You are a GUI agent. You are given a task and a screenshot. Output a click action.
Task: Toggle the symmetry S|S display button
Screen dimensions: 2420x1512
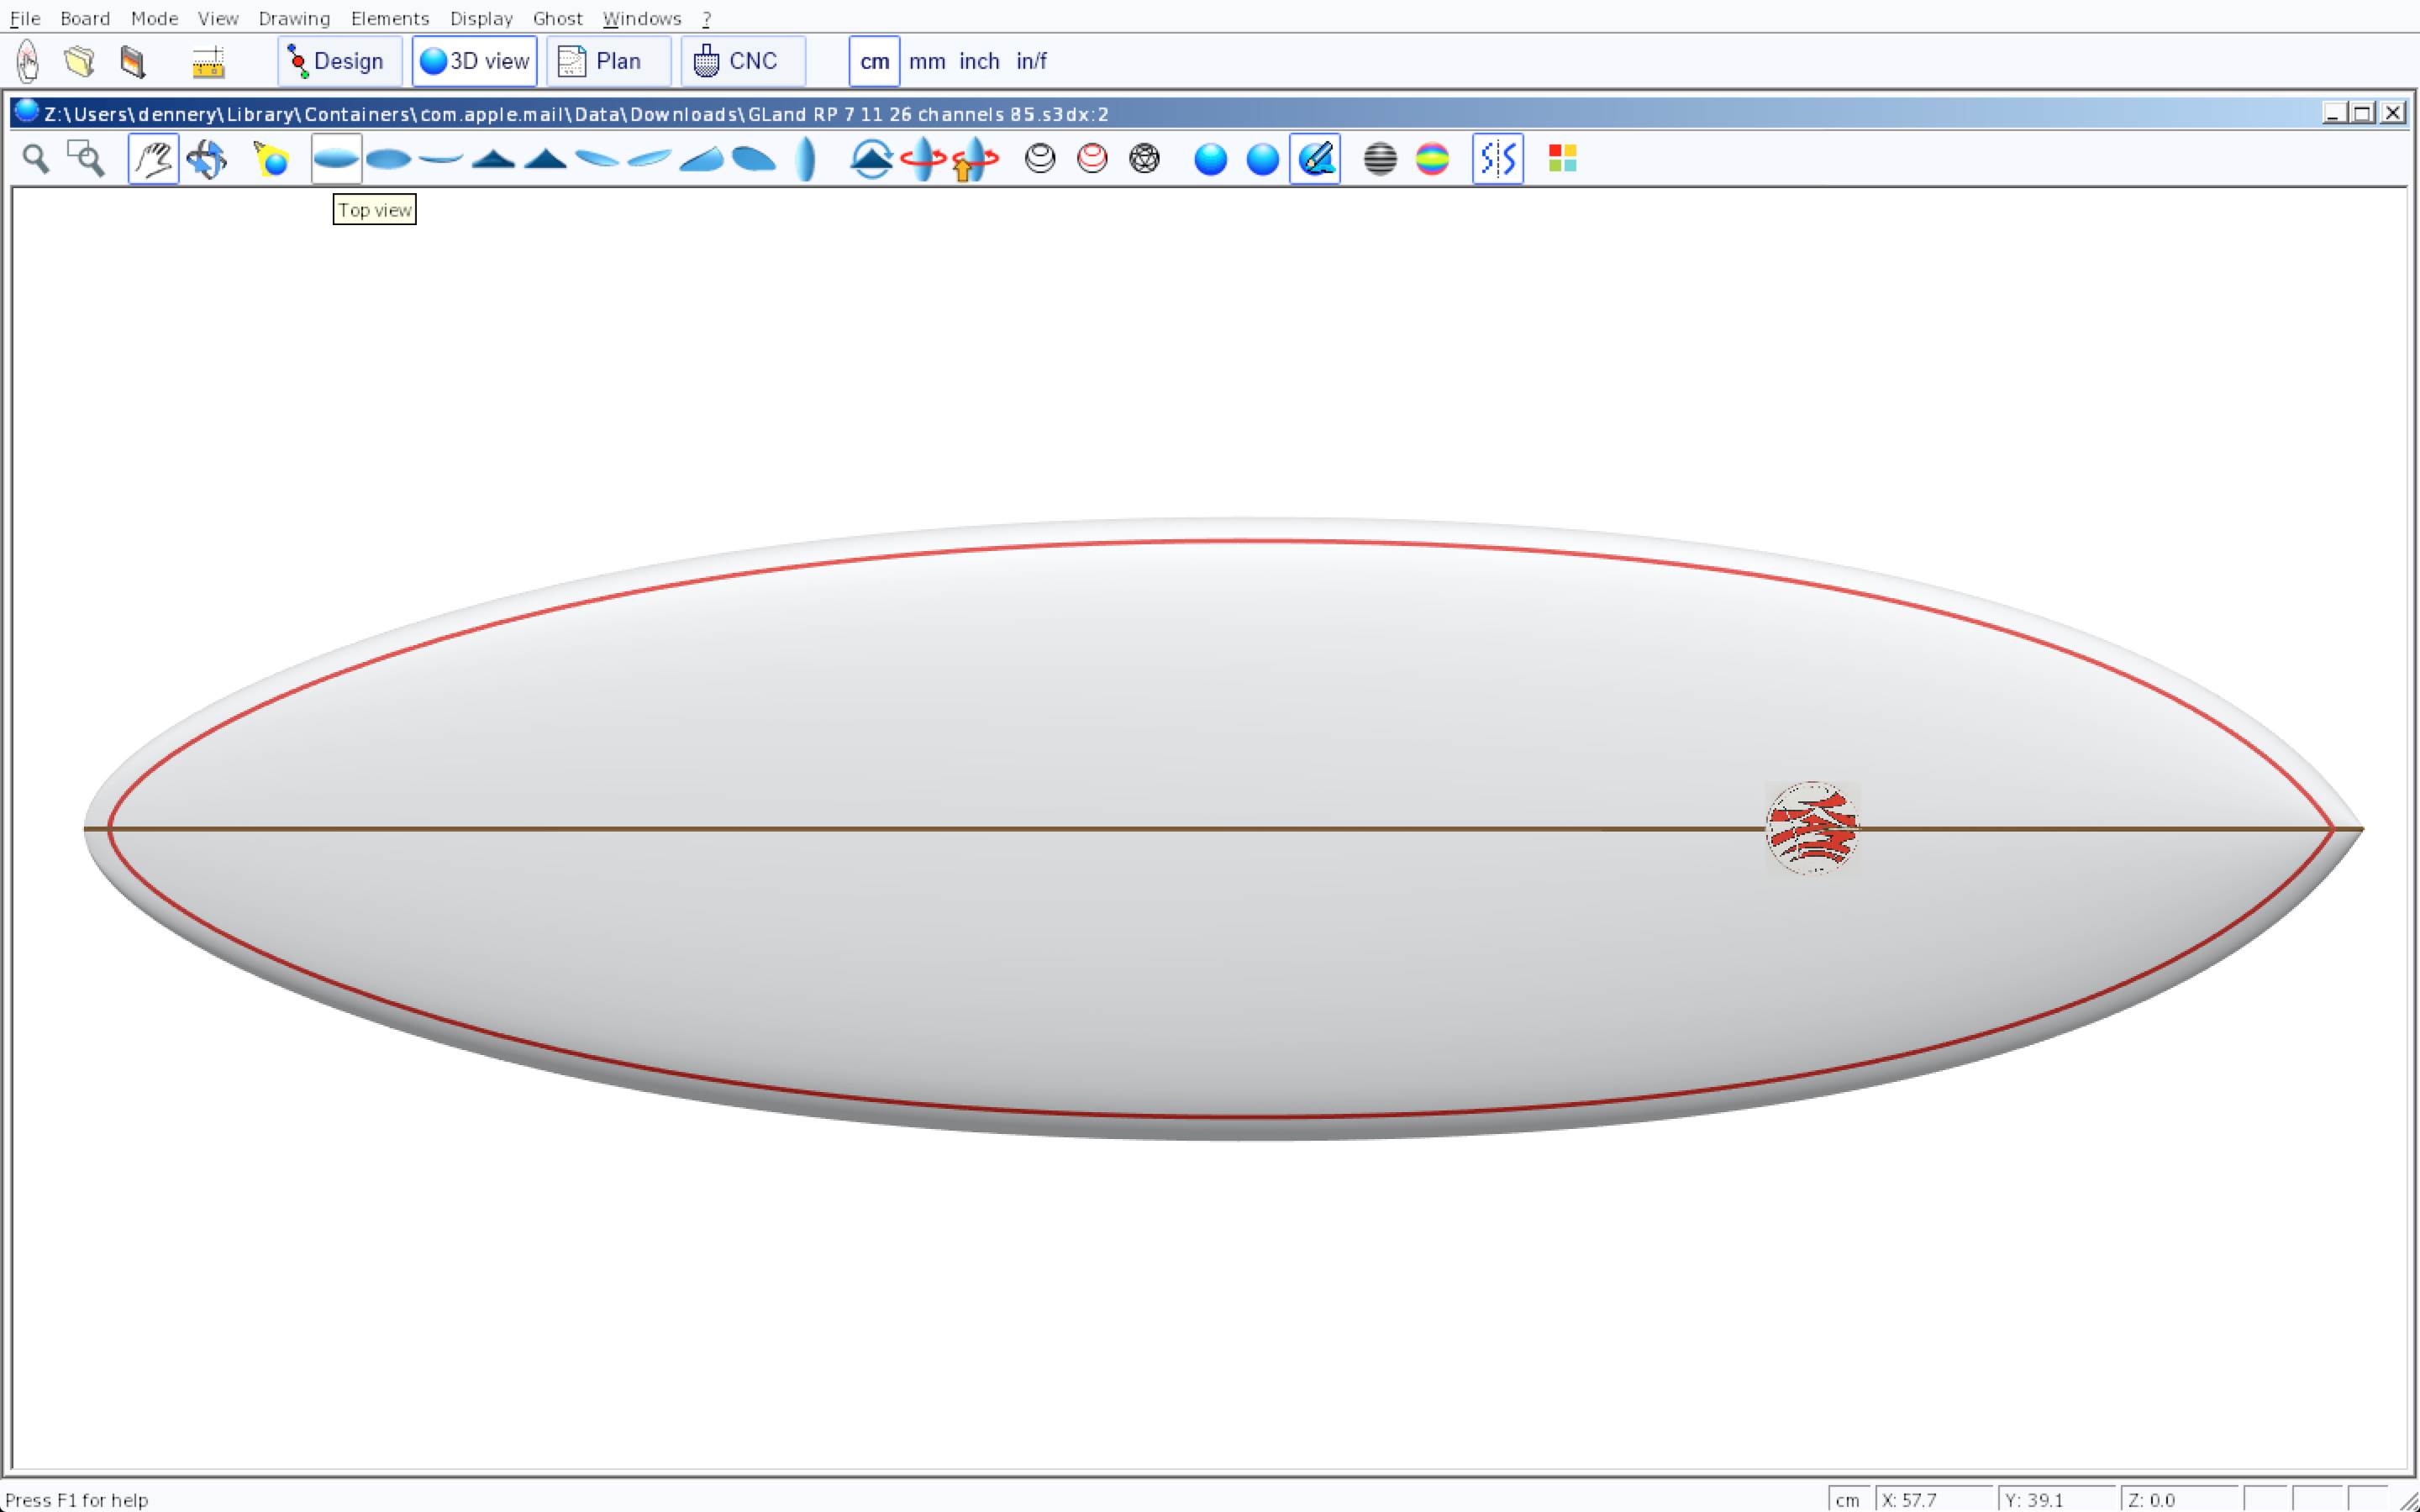click(x=1497, y=159)
